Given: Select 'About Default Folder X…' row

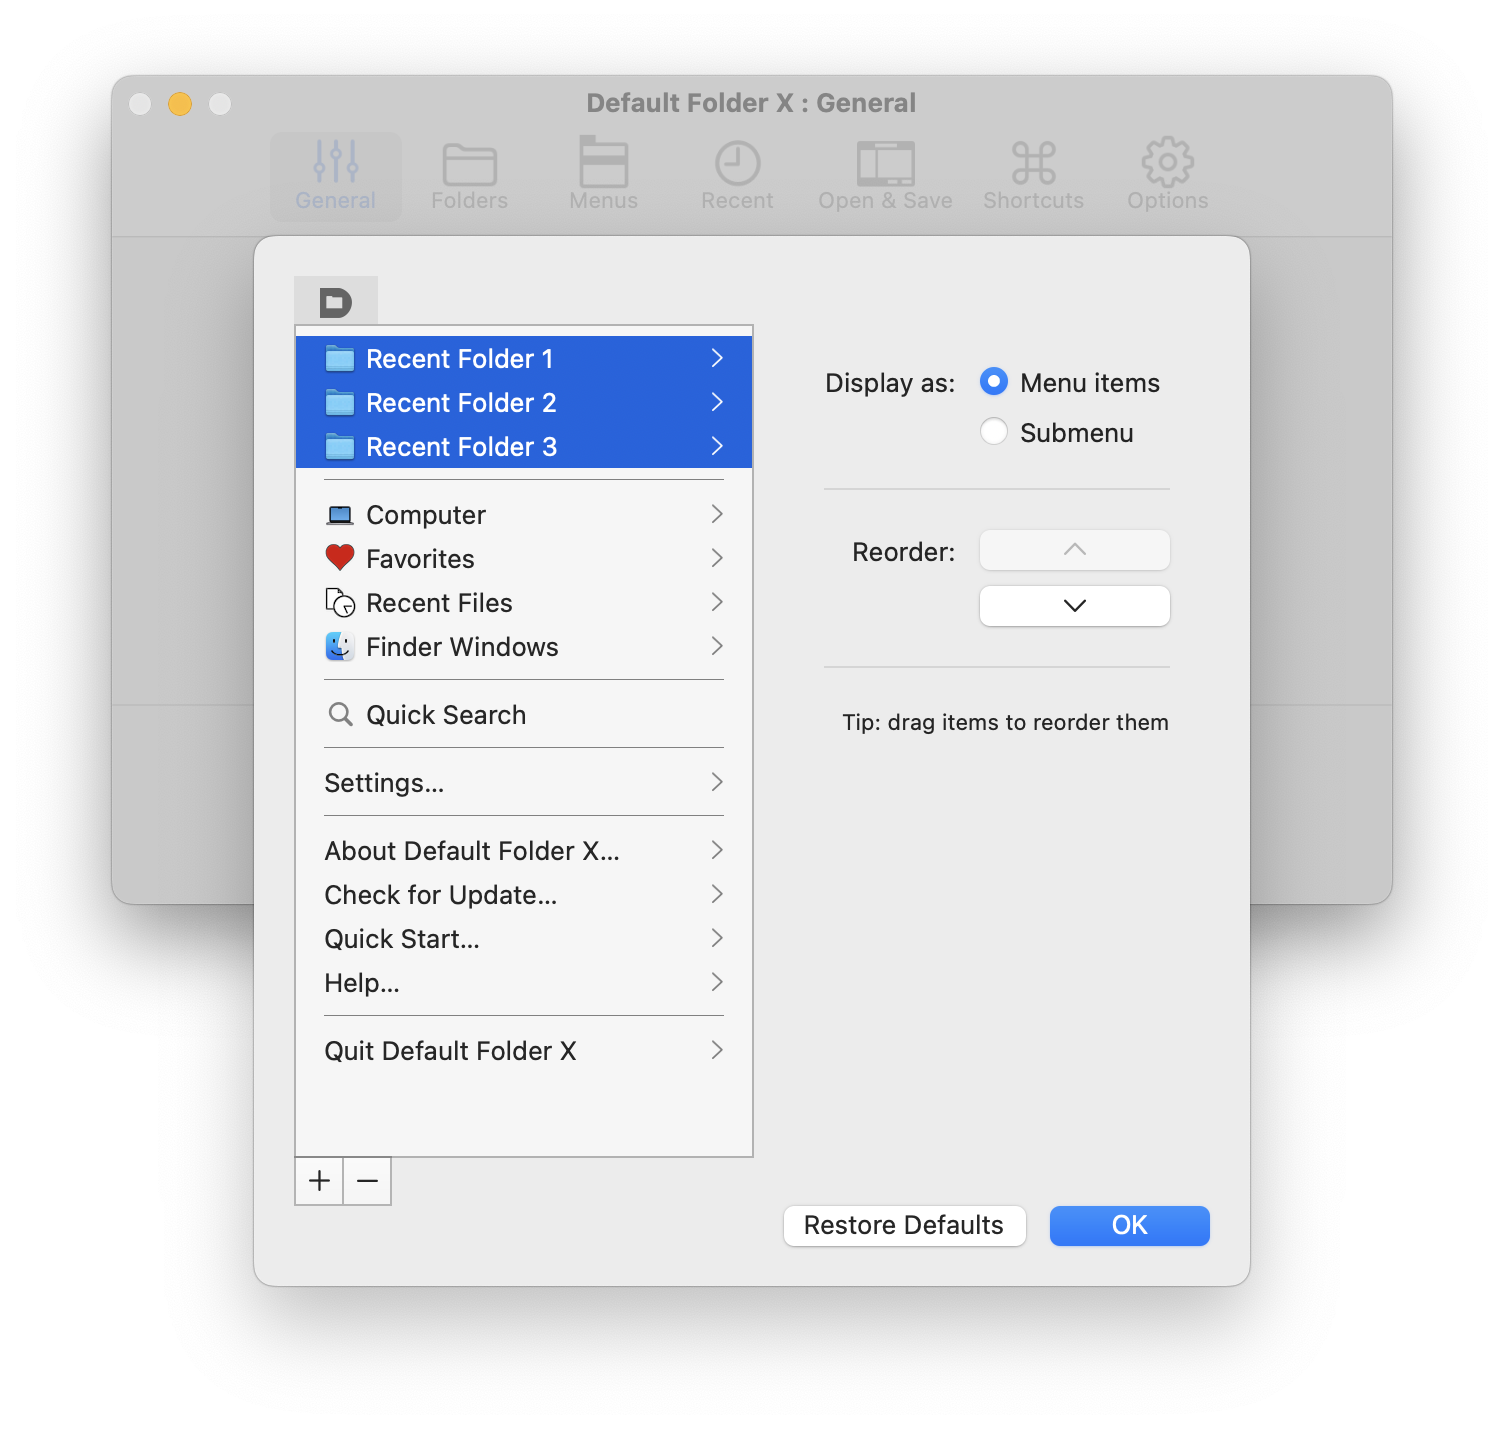Looking at the screenshot, I should 524,850.
